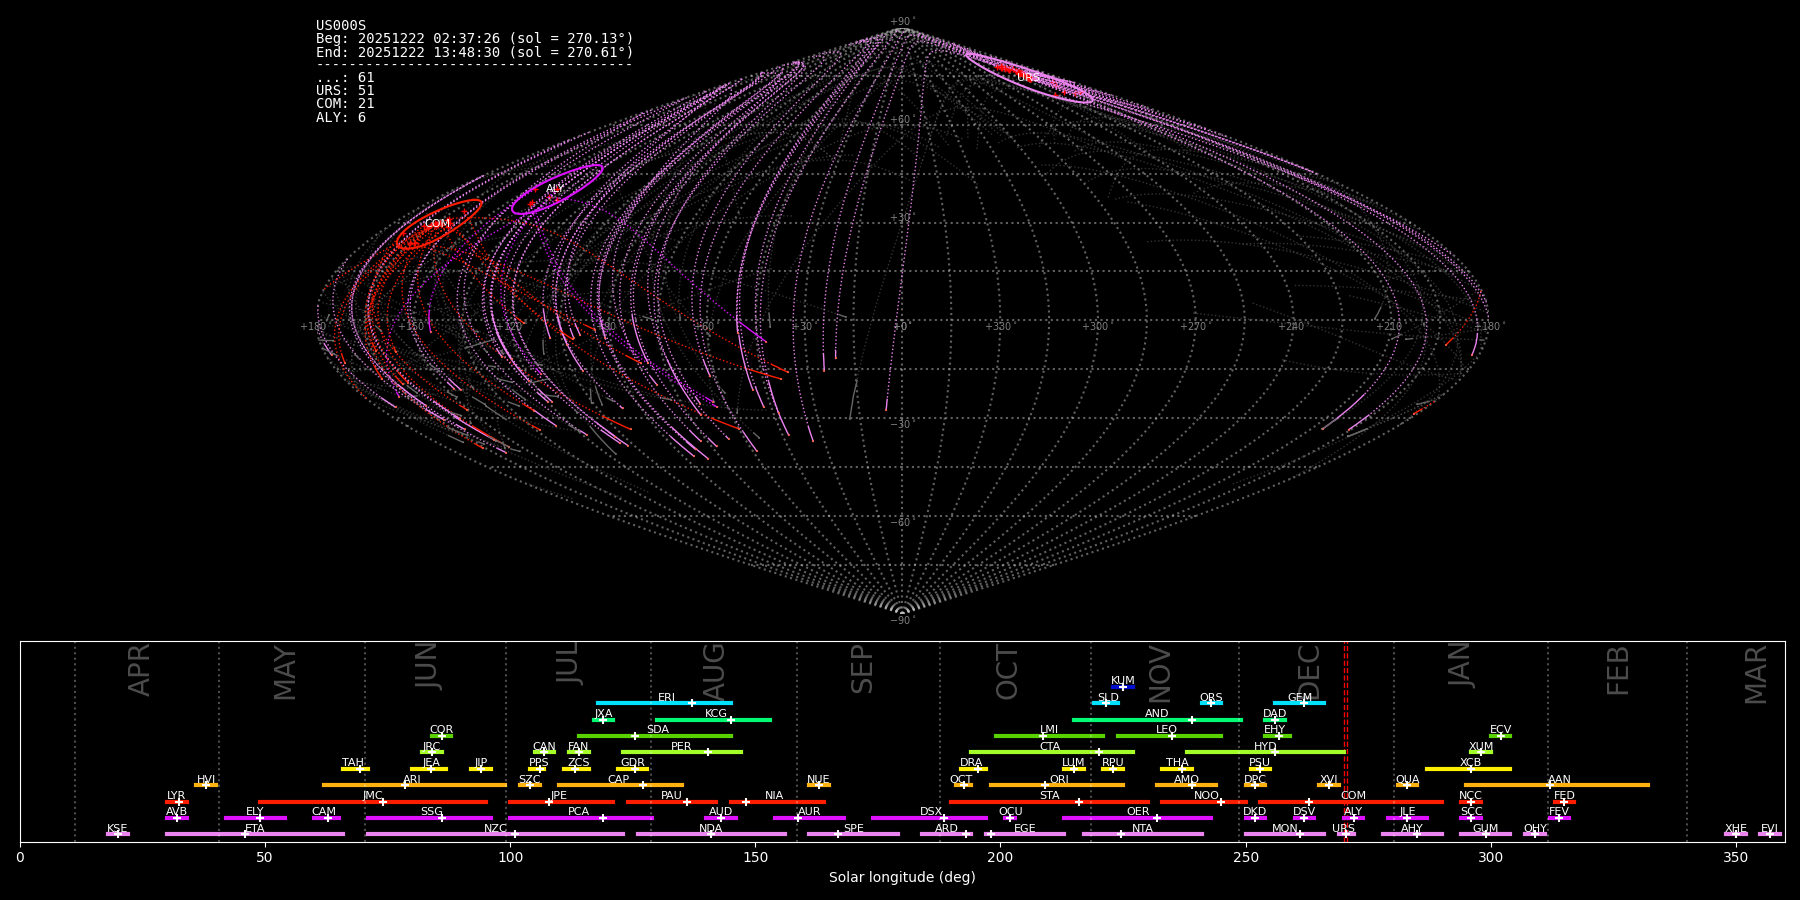The image size is (1800, 900).
Task: Click the 100 tick on the solar longitude axis
Action: click(510, 858)
